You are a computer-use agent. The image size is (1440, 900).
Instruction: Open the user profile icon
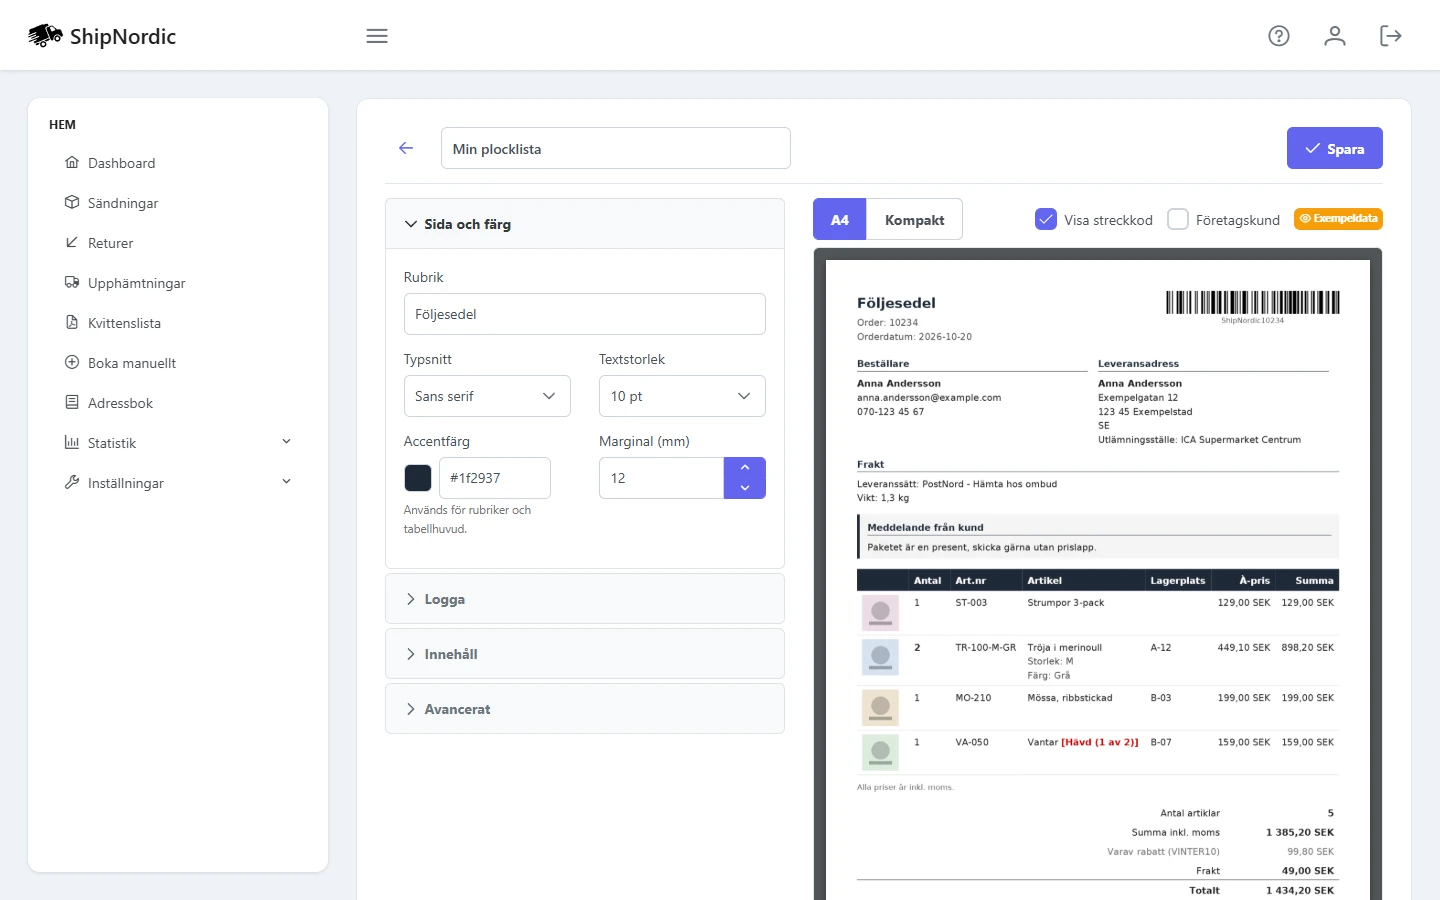(x=1334, y=36)
